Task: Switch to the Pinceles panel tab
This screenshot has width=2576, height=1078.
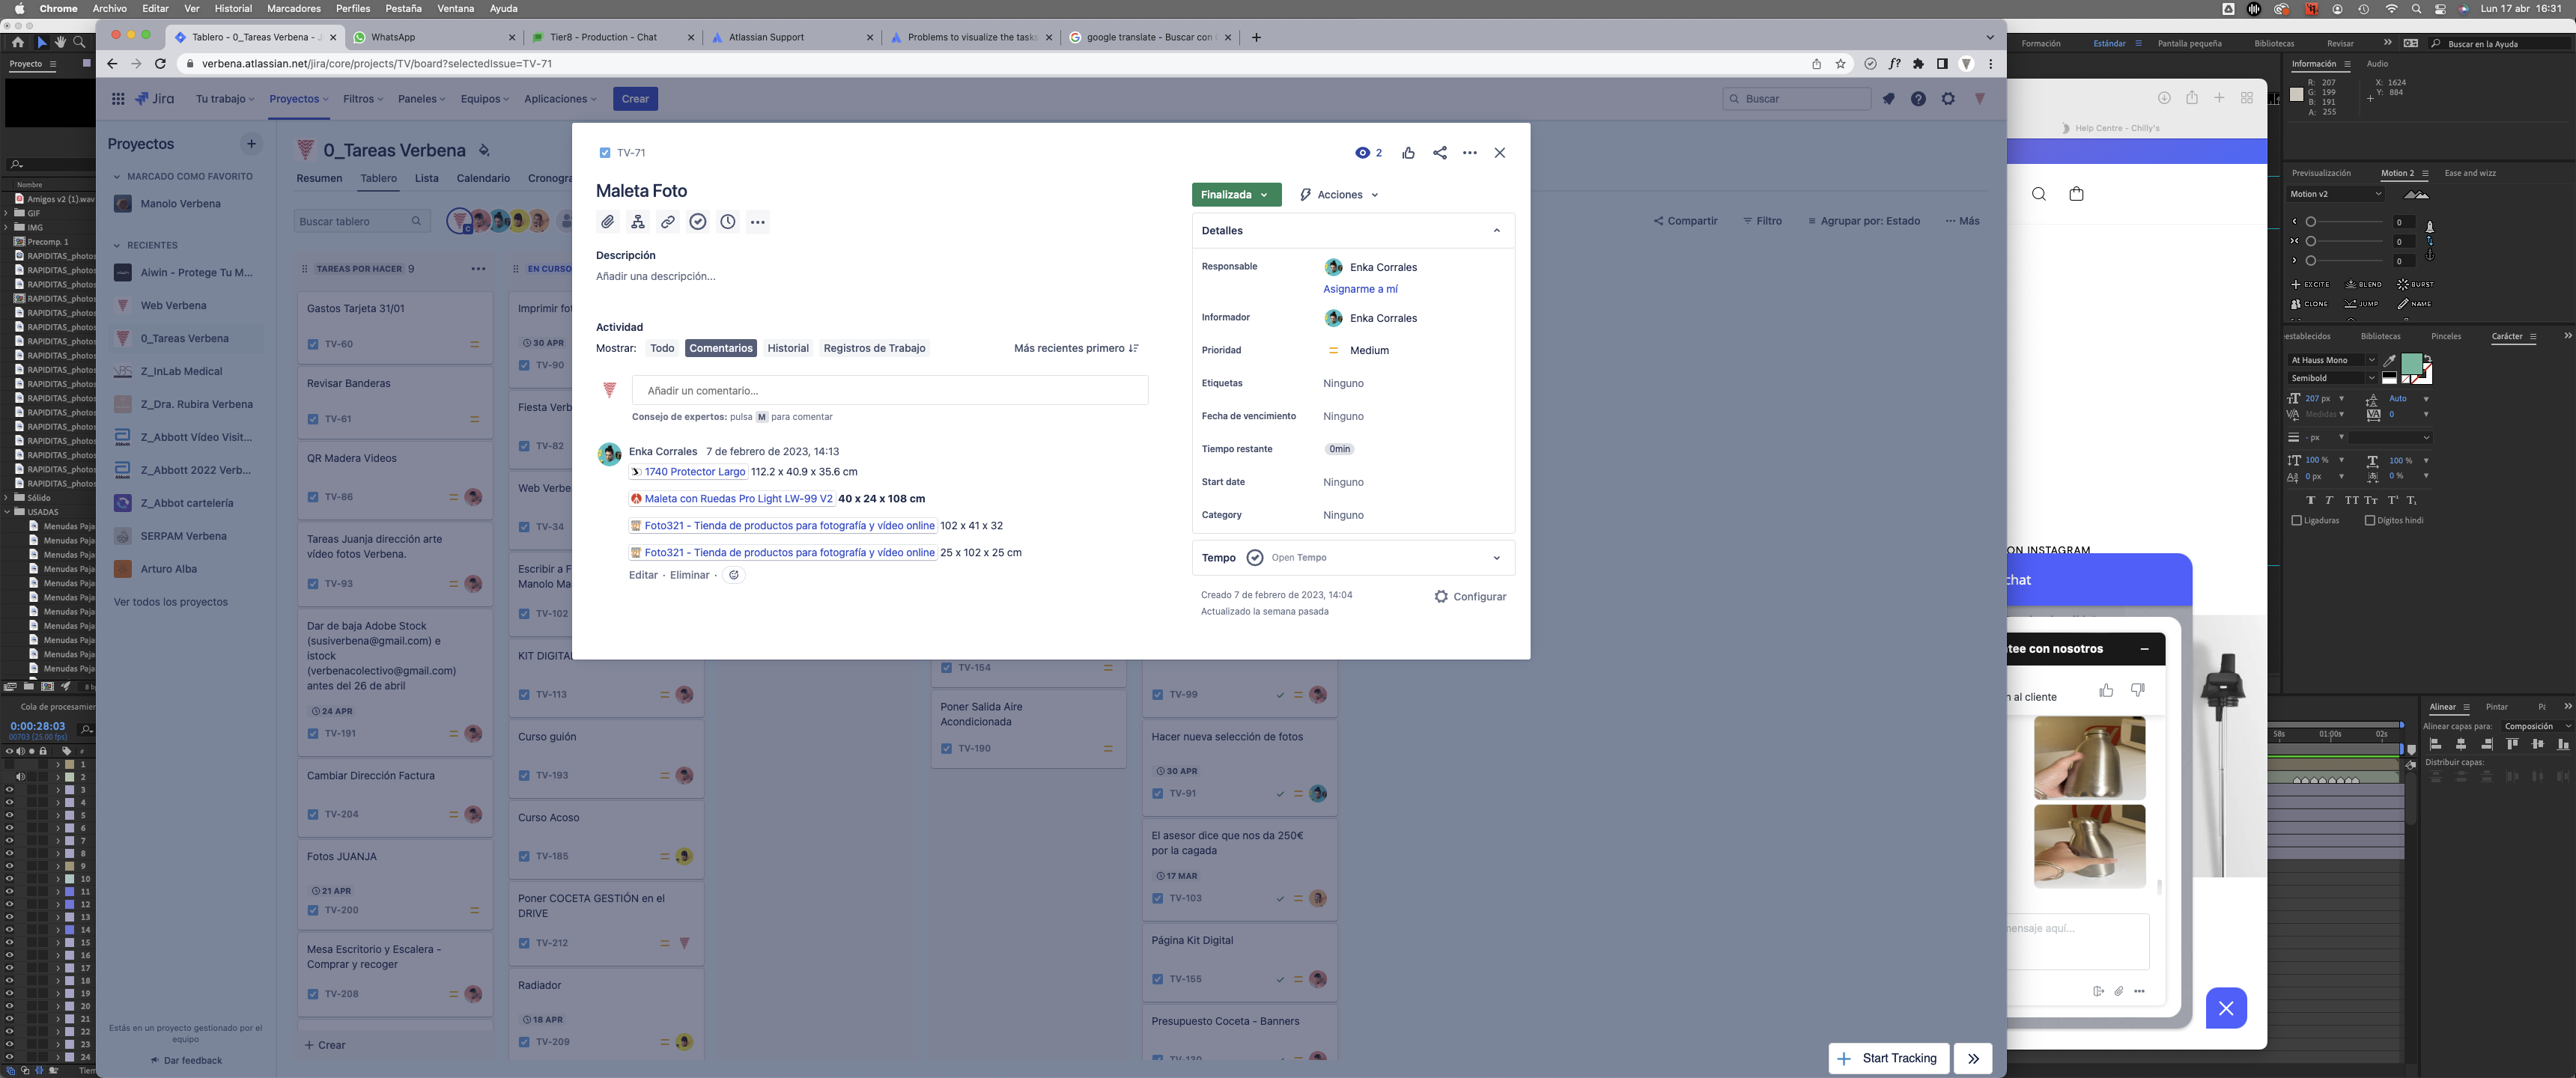Action: 2449,336
